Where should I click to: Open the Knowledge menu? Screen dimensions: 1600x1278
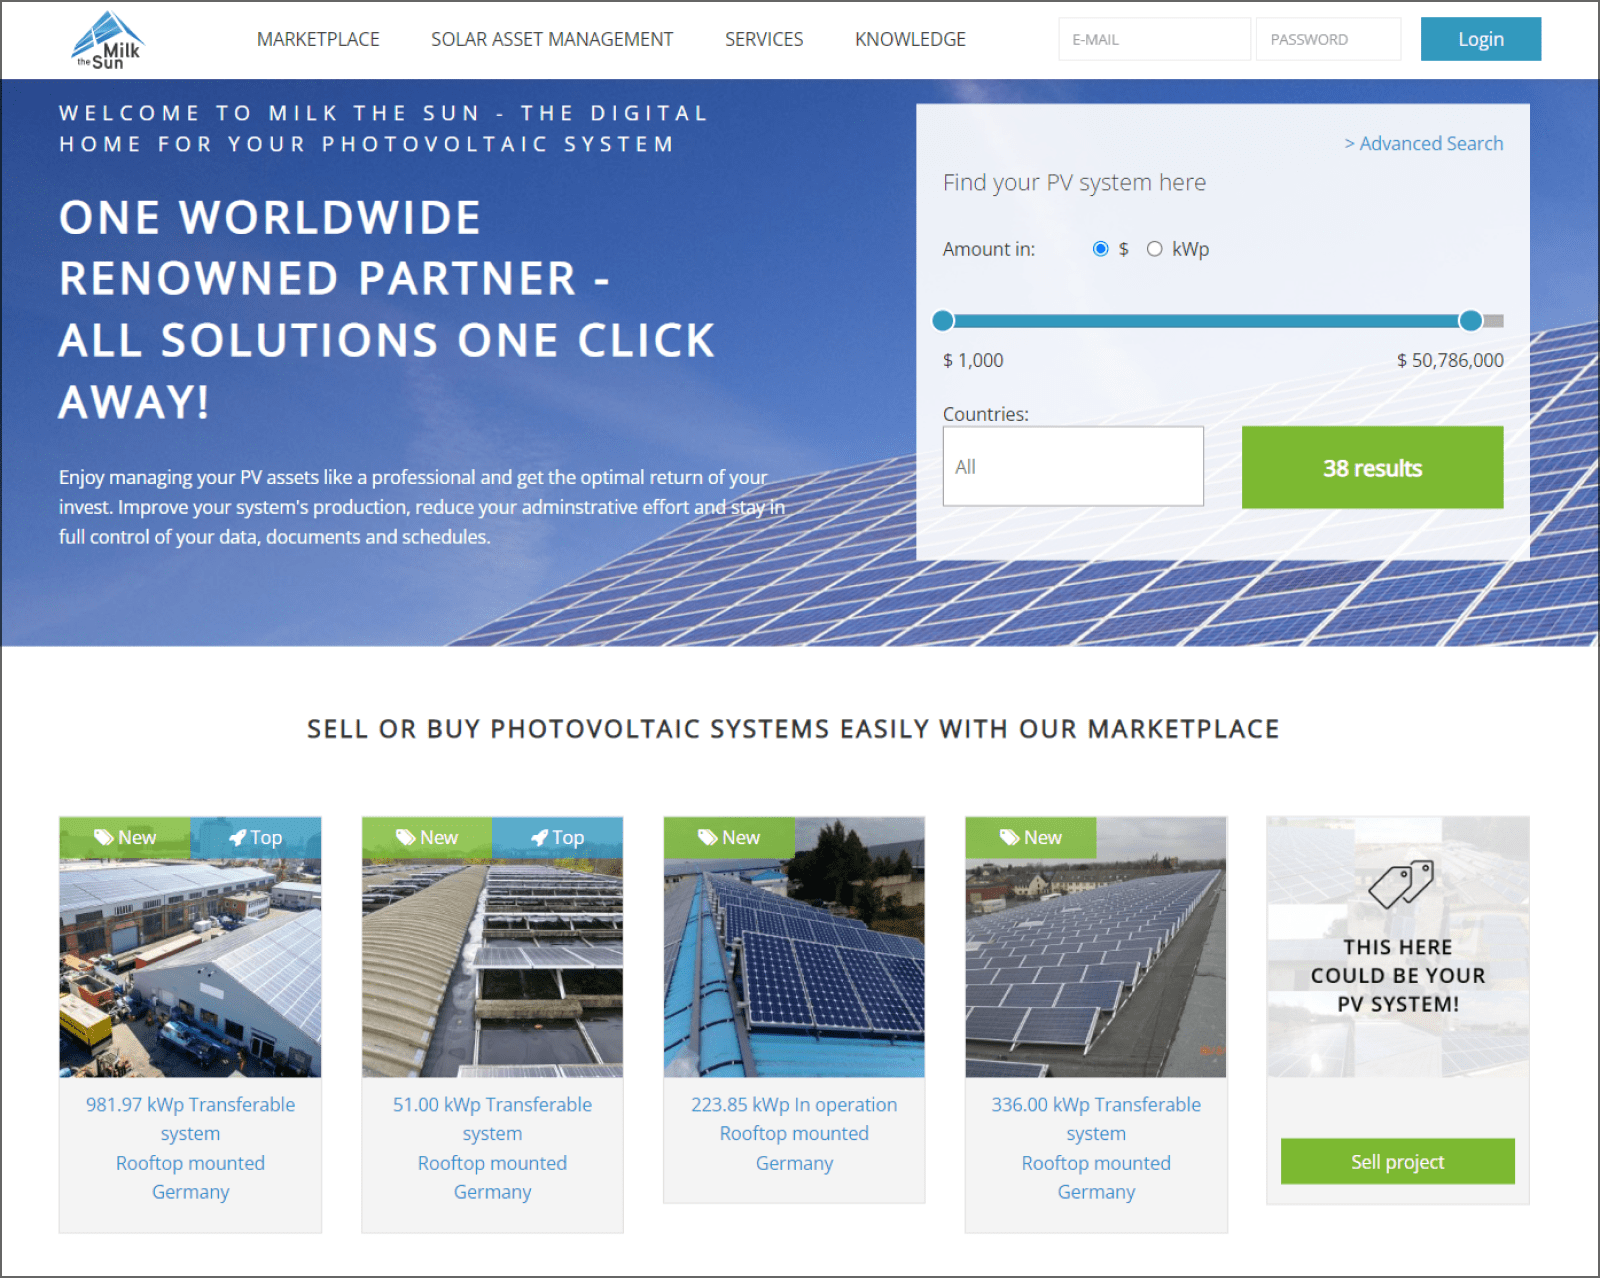(x=910, y=40)
